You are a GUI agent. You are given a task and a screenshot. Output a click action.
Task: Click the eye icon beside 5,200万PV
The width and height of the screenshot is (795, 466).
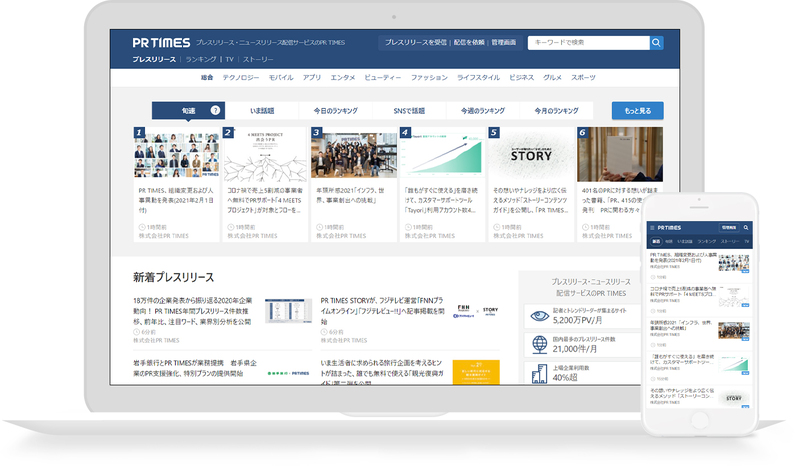click(x=539, y=316)
